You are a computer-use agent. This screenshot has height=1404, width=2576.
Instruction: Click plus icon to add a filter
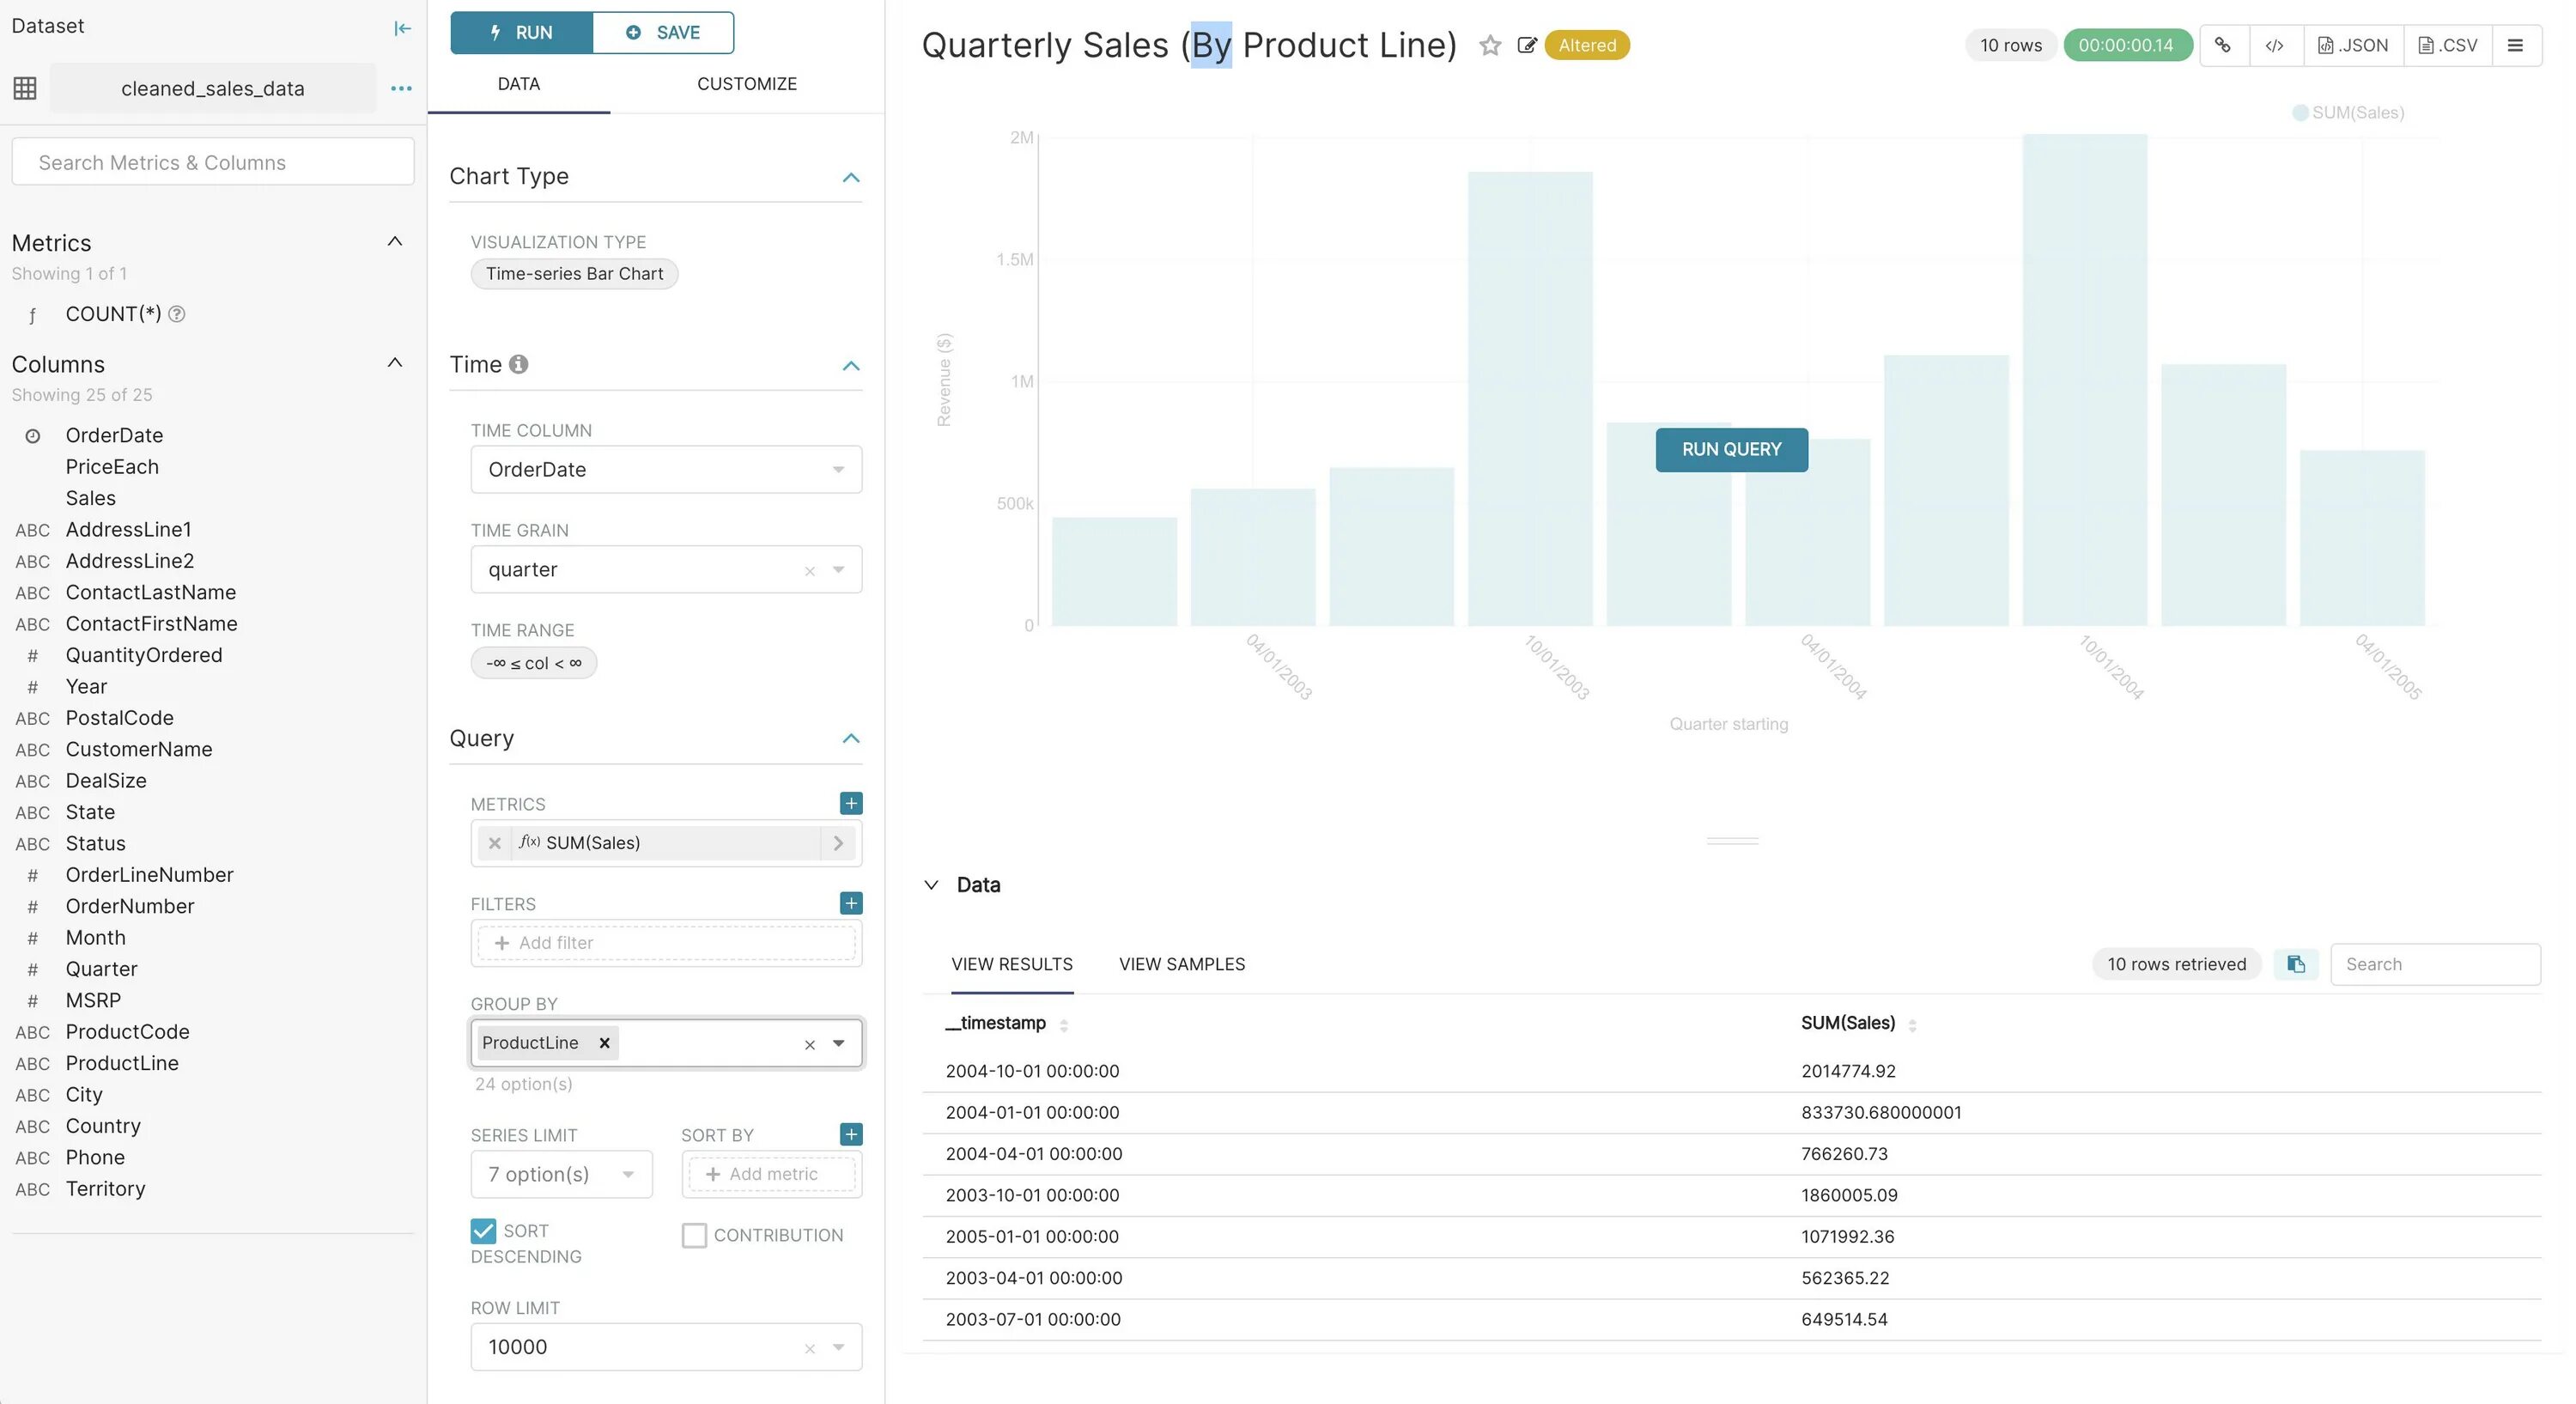pos(851,903)
